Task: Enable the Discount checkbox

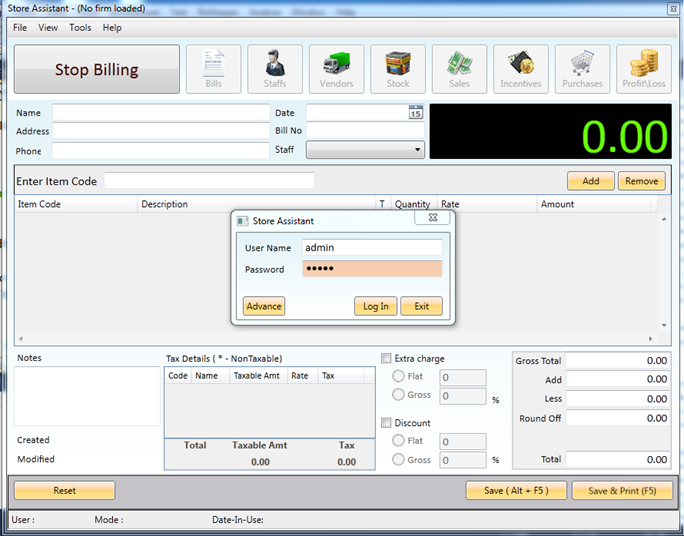Action: [386, 423]
